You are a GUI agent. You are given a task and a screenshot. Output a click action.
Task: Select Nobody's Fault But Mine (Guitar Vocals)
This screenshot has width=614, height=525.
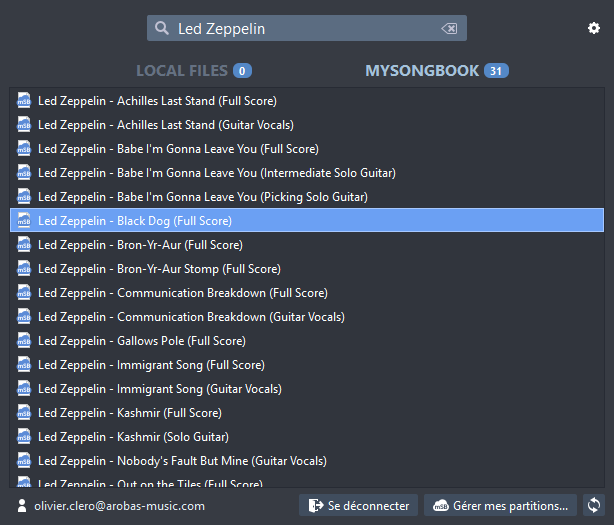pyautogui.click(x=307, y=460)
